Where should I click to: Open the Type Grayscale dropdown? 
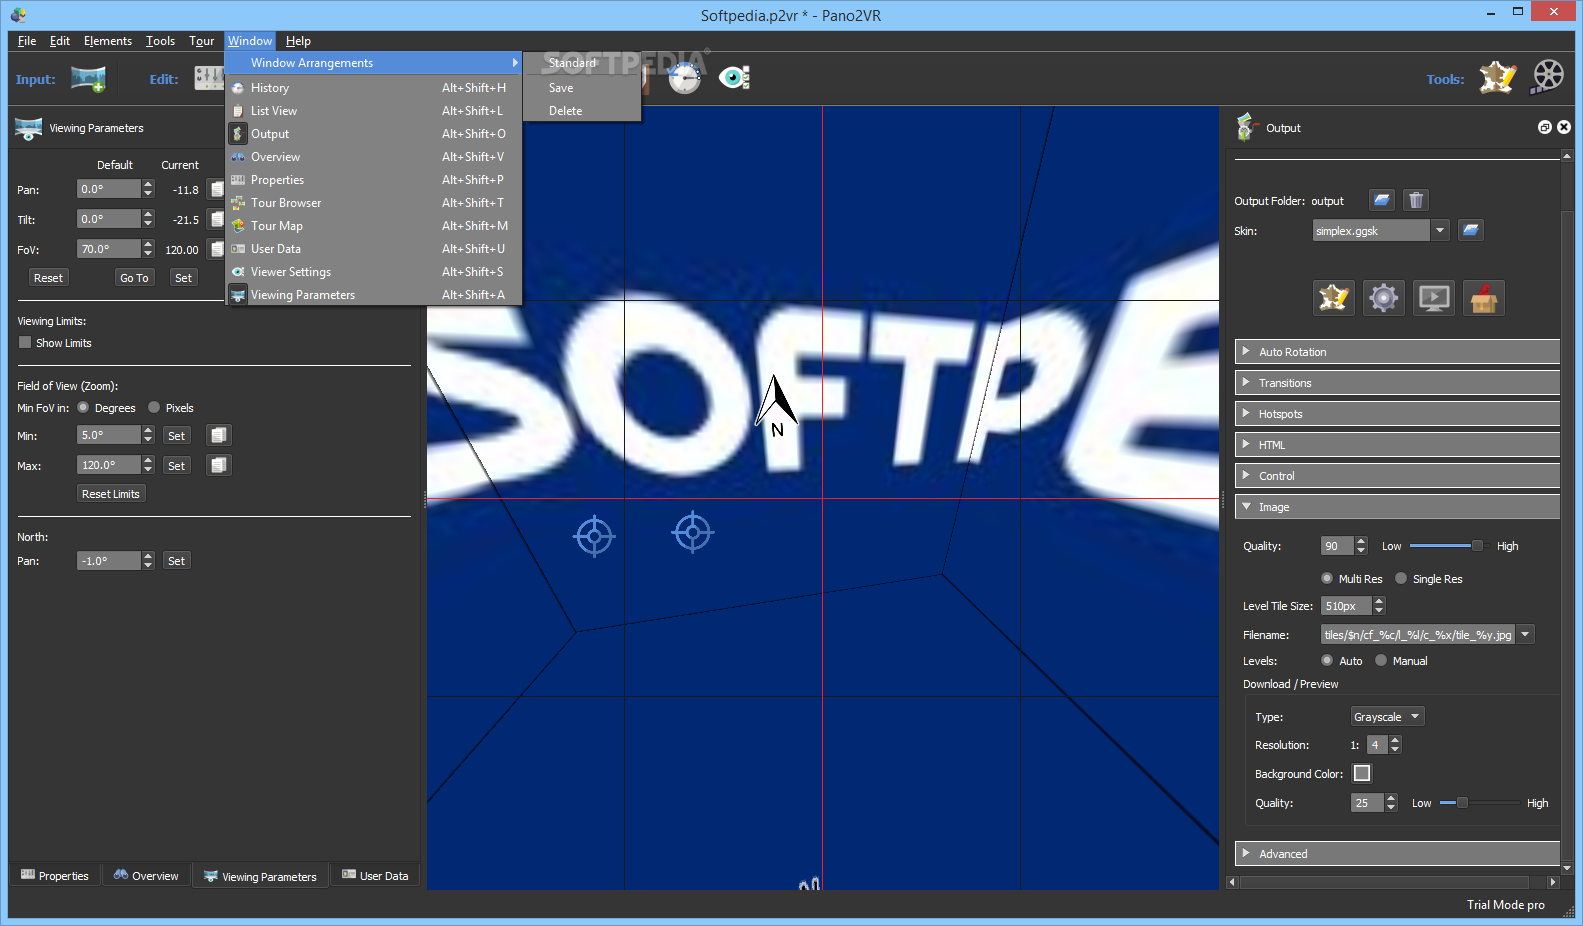[x=1387, y=717]
